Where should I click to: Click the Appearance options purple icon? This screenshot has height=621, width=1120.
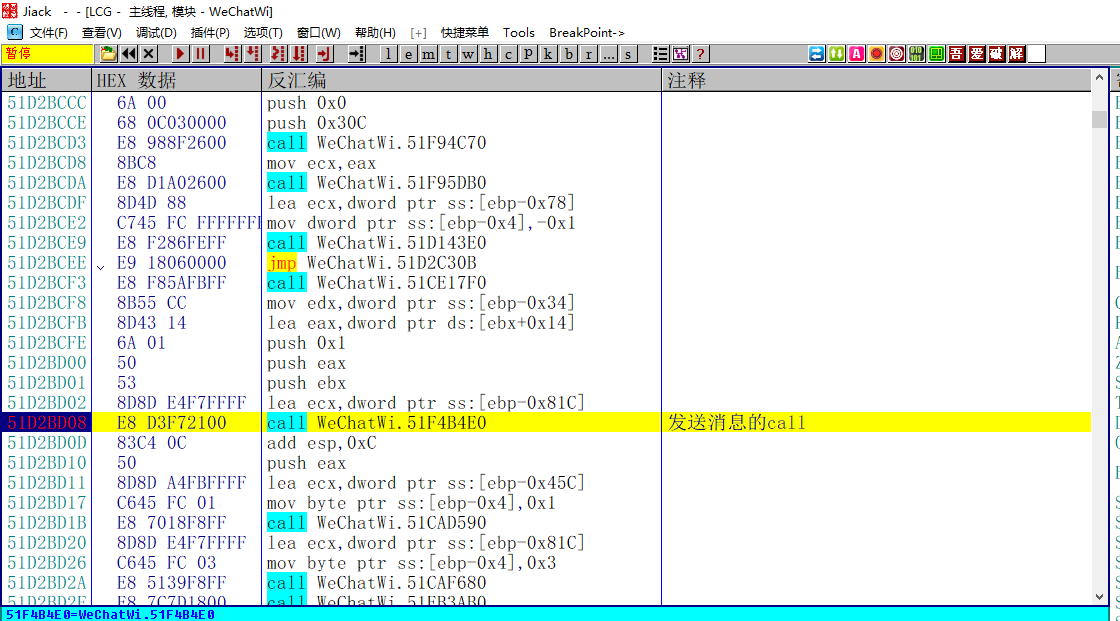click(681, 54)
